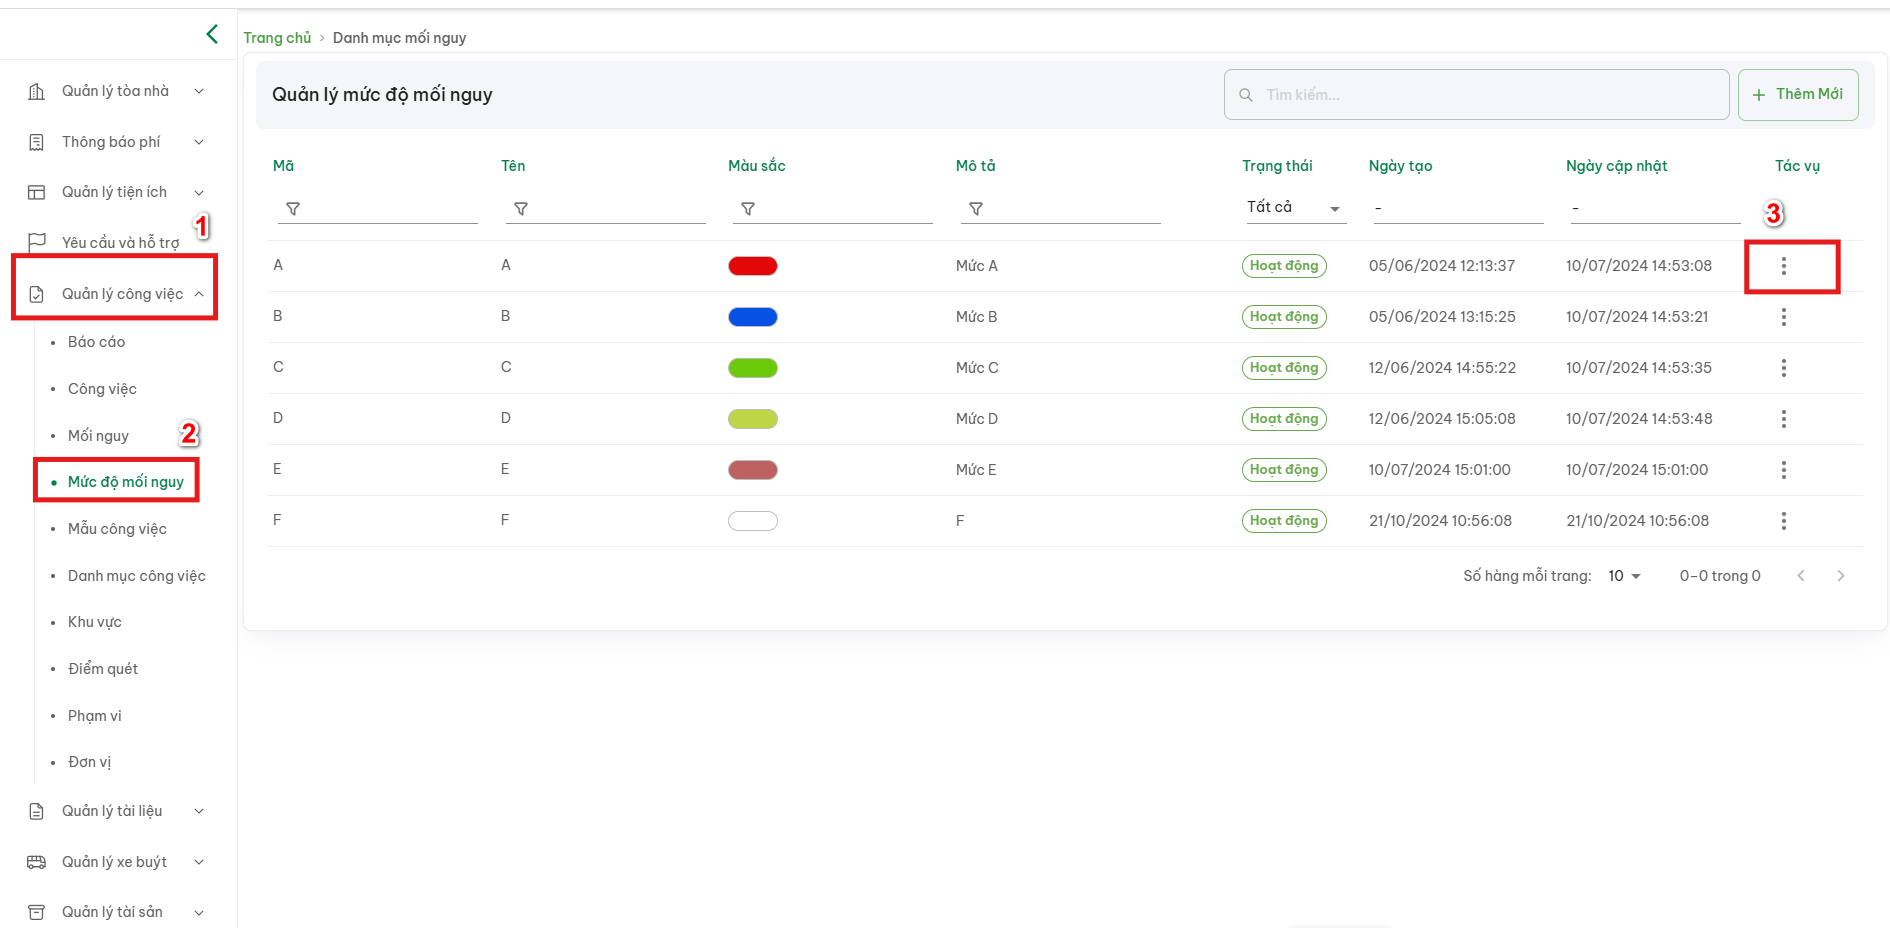Expand Thông báo phí menu
Viewport: 1890px width, 928px height.
click(199, 142)
